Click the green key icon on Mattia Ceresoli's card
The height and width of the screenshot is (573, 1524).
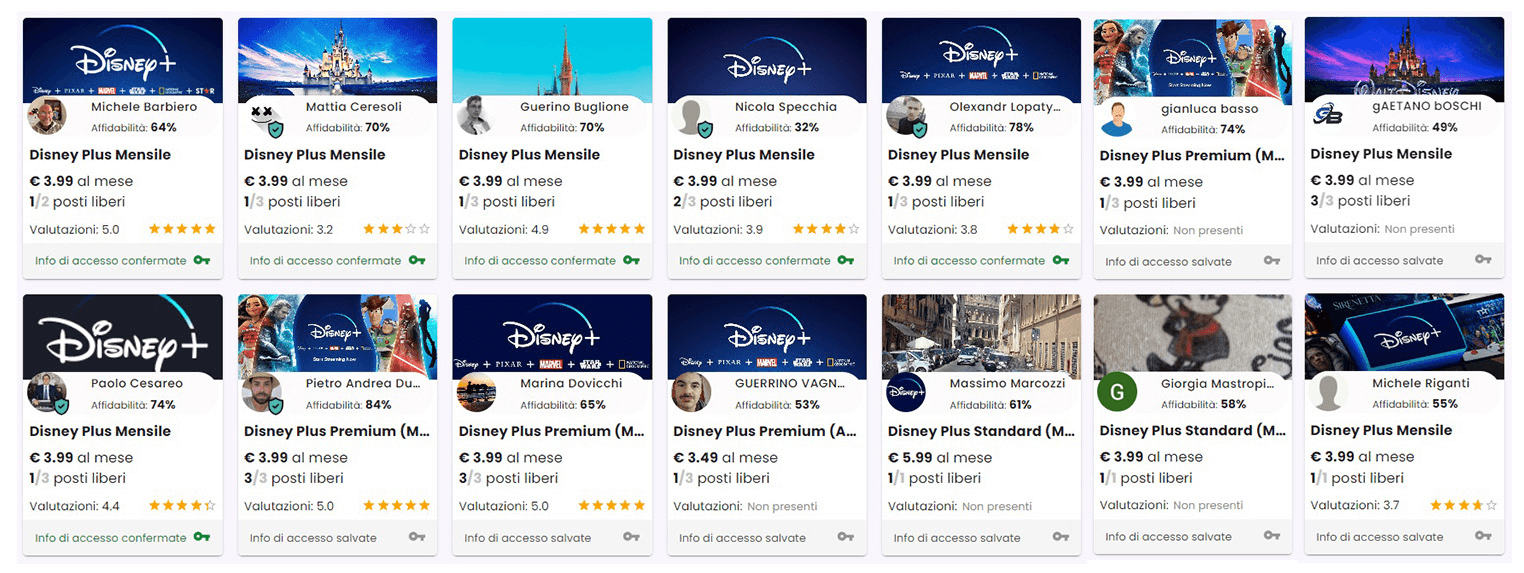[416, 260]
